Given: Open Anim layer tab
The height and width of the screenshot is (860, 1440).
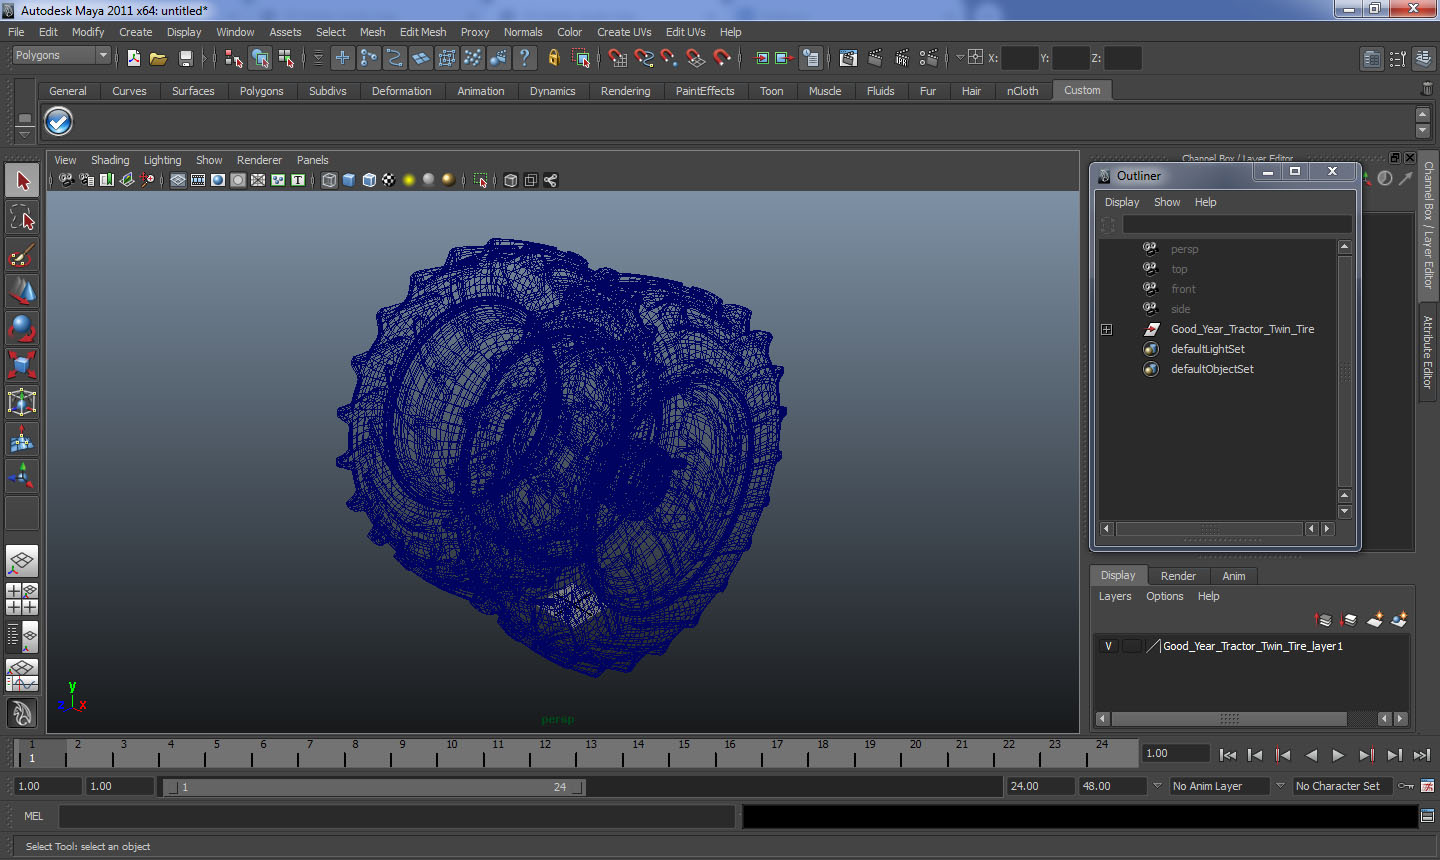Looking at the screenshot, I should click(1234, 576).
